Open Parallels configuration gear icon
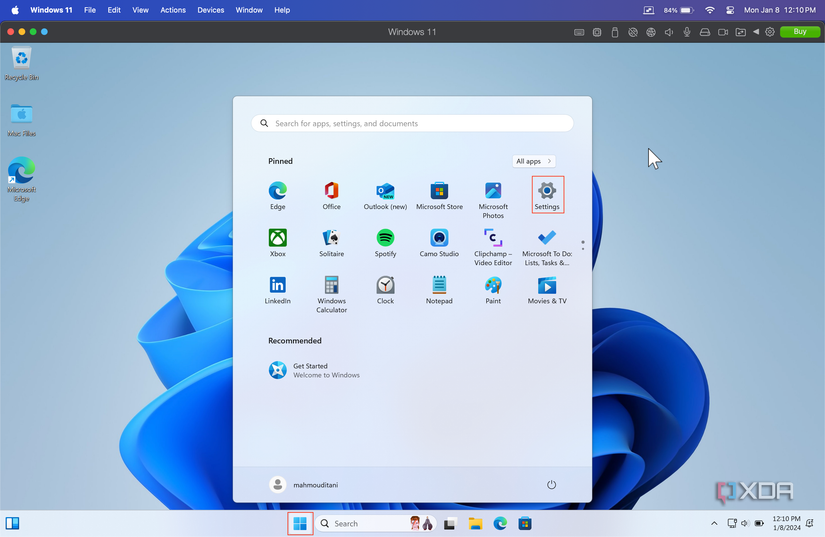 (770, 32)
